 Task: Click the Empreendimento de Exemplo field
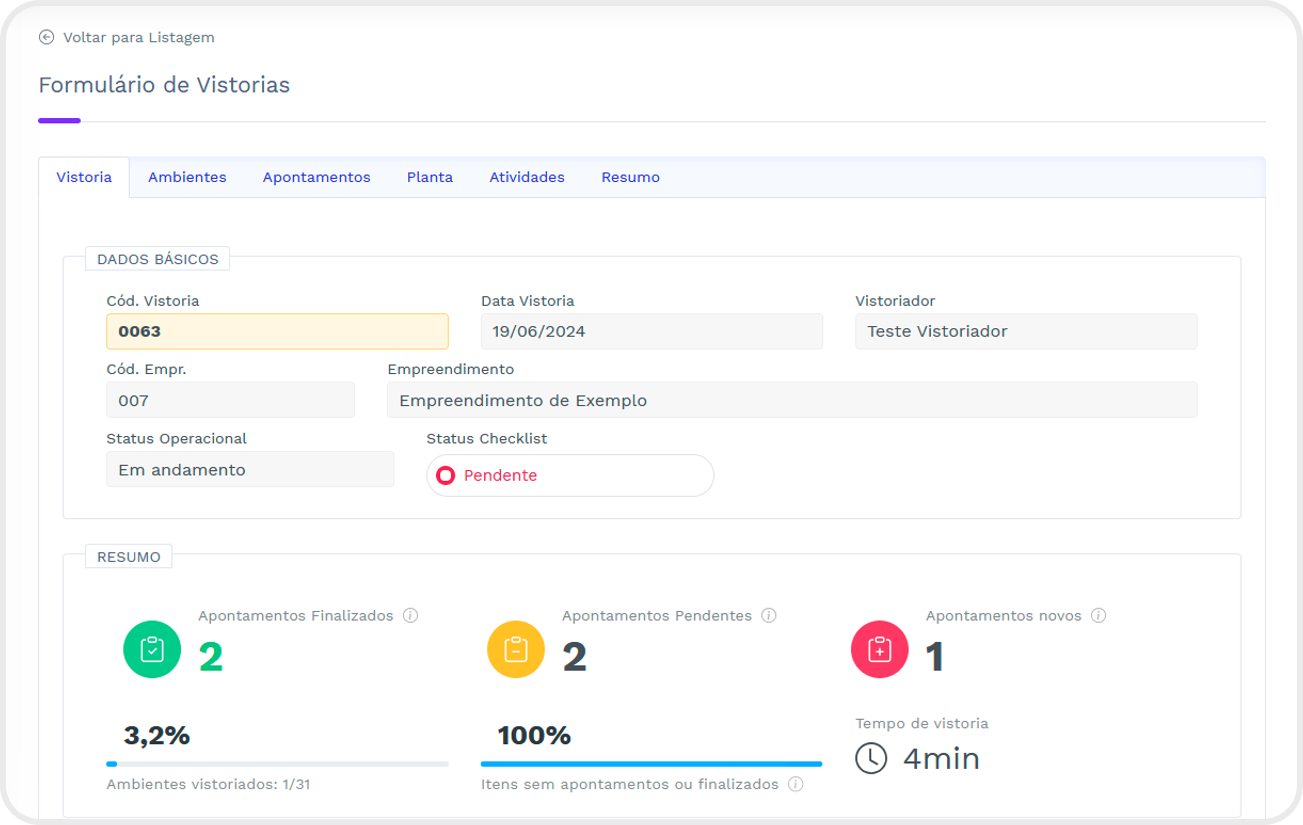[x=792, y=400]
